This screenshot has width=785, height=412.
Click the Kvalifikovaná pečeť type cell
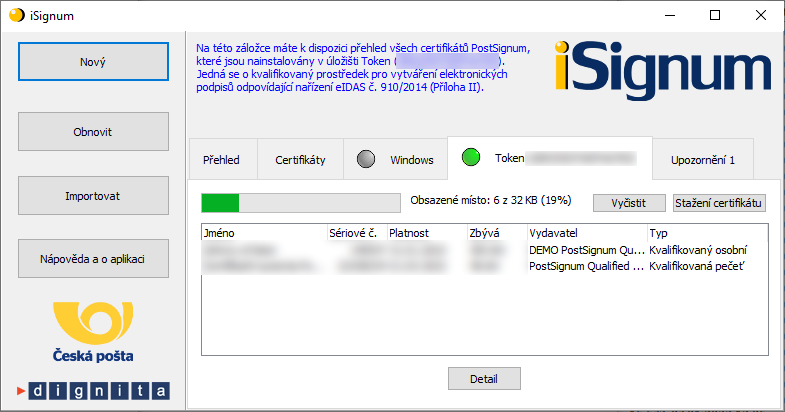tap(696, 266)
